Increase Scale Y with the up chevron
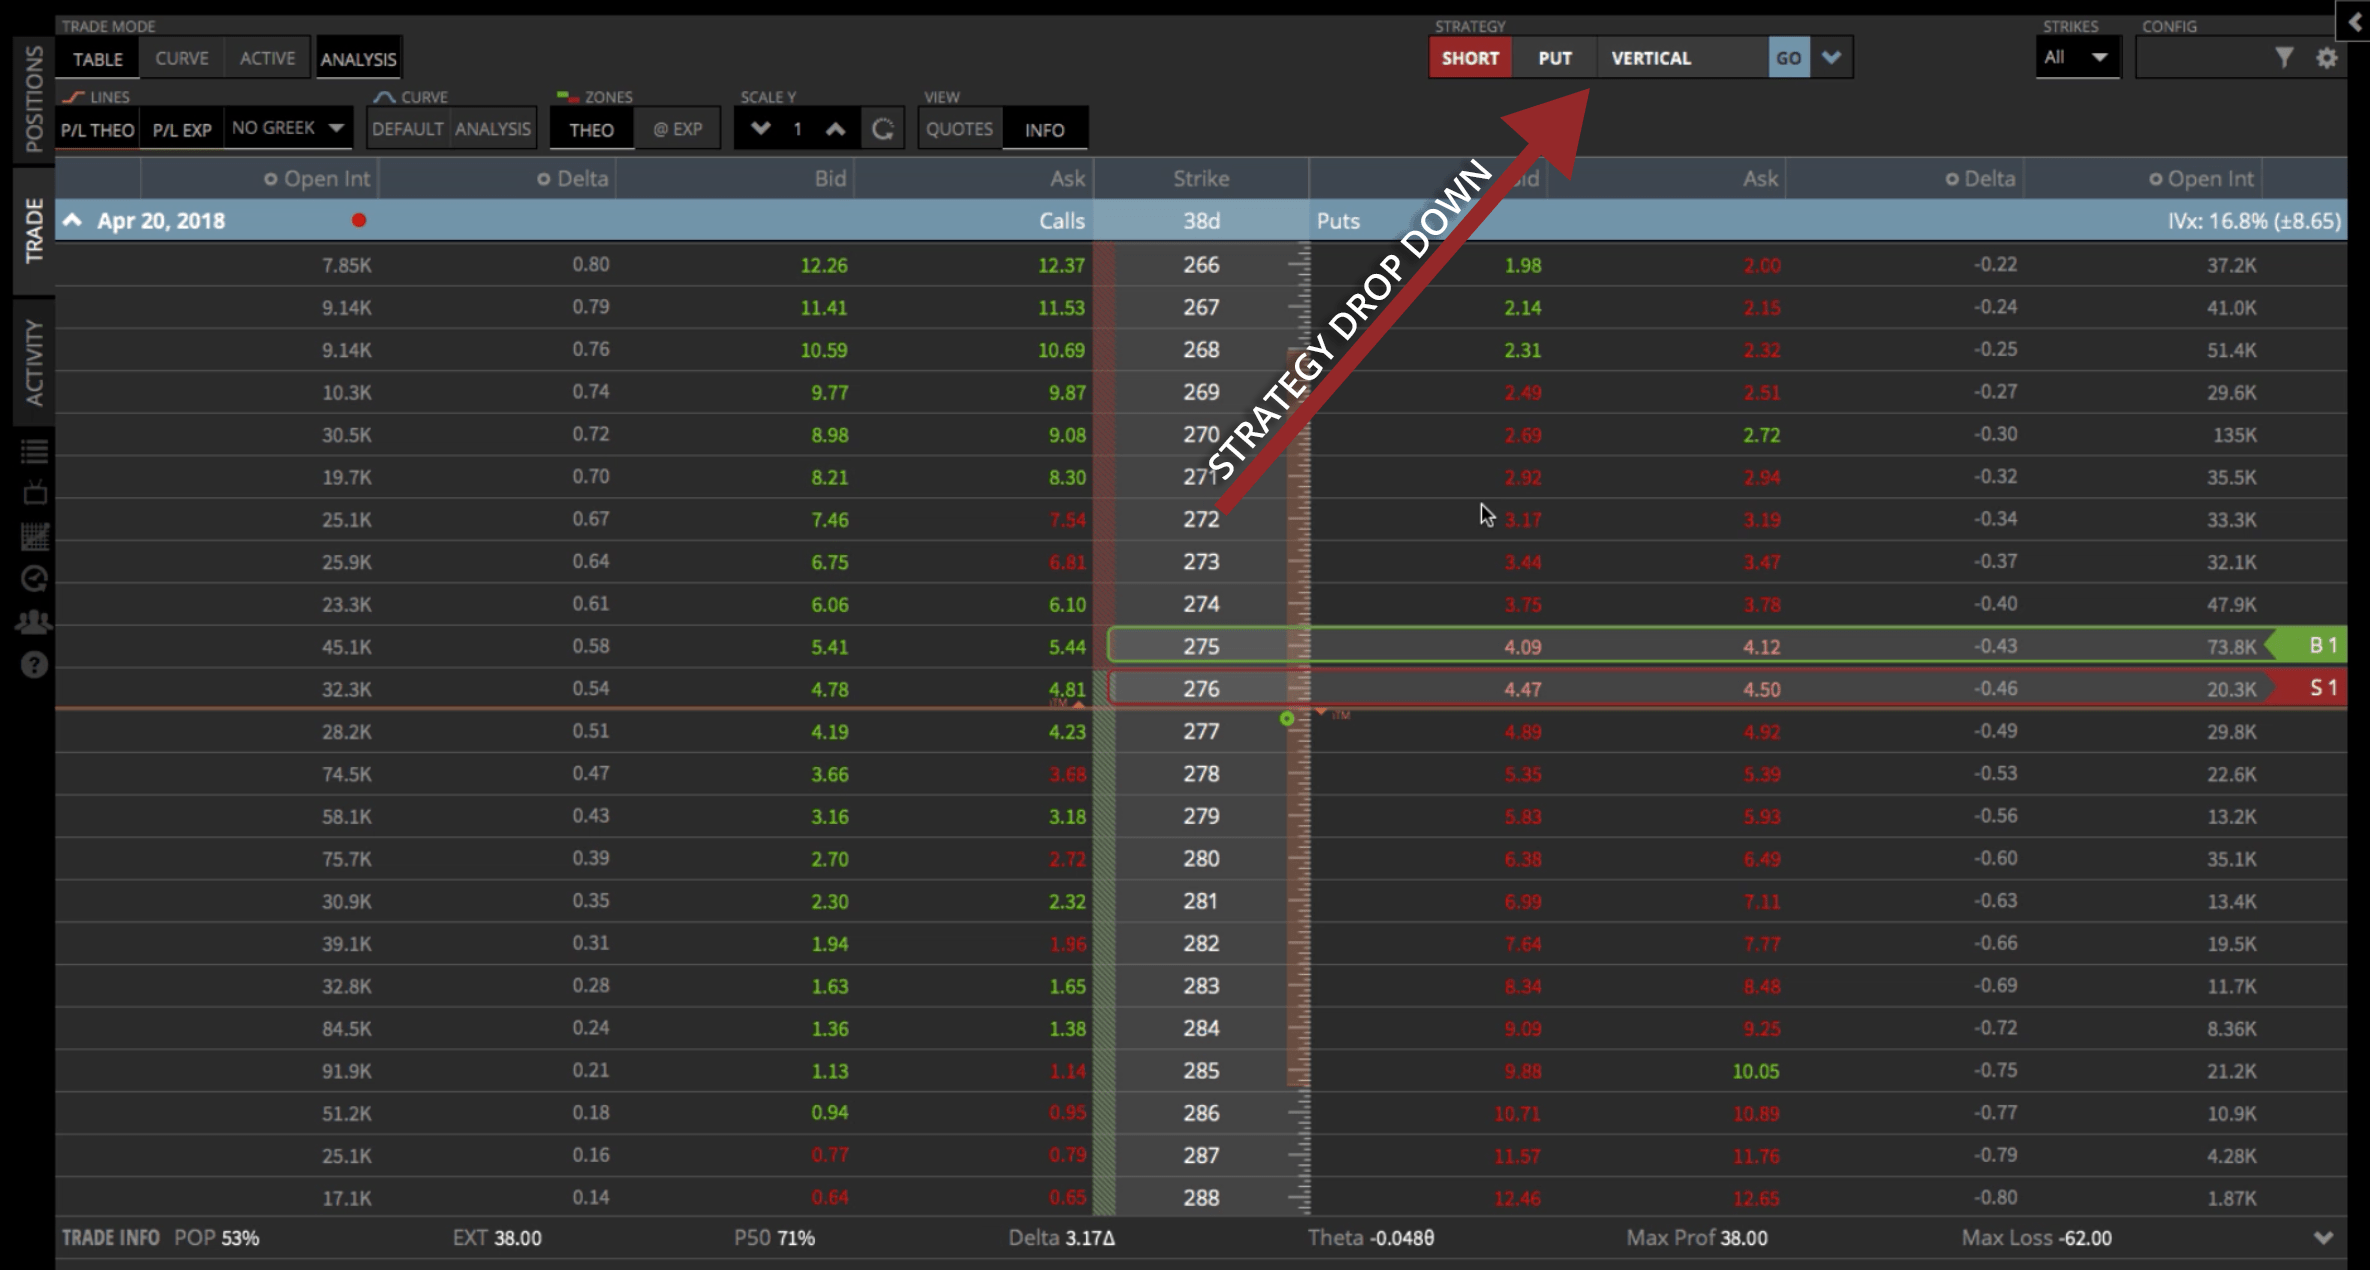This screenshot has height=1270, width=2370. (x=835, y=129)
